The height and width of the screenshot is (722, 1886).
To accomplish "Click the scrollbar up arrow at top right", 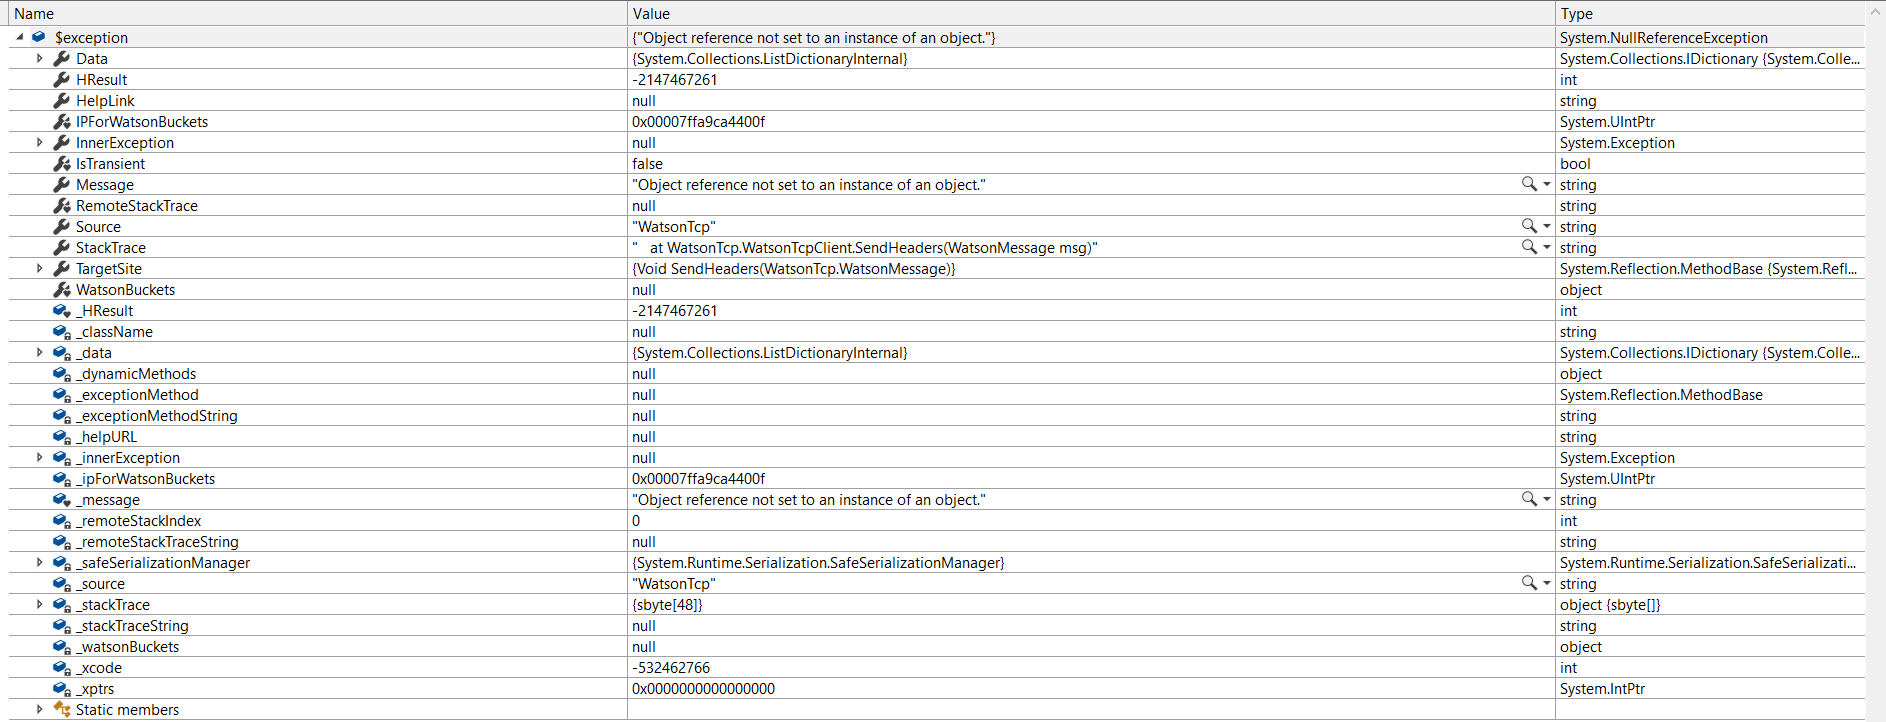I will pyautogui.click(x=1877, y=10).
